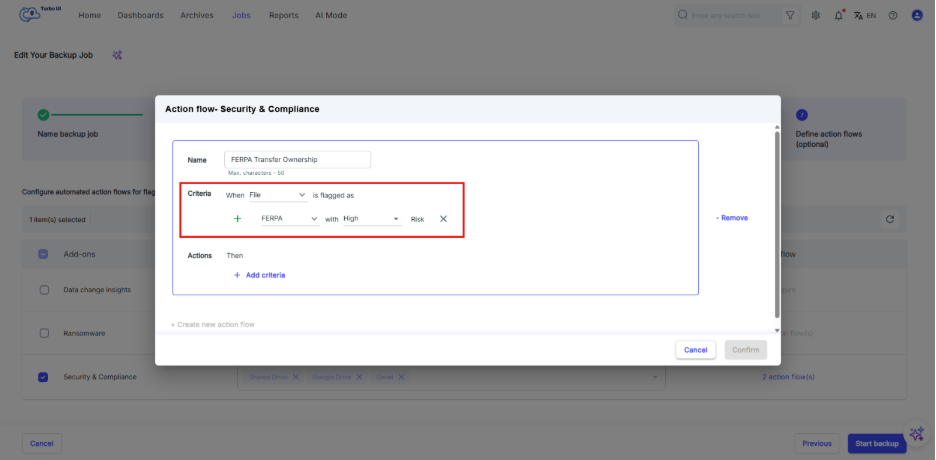Click the action flow Name input field
This screenshot has height=460, width=936.
[x=297, y=160]
